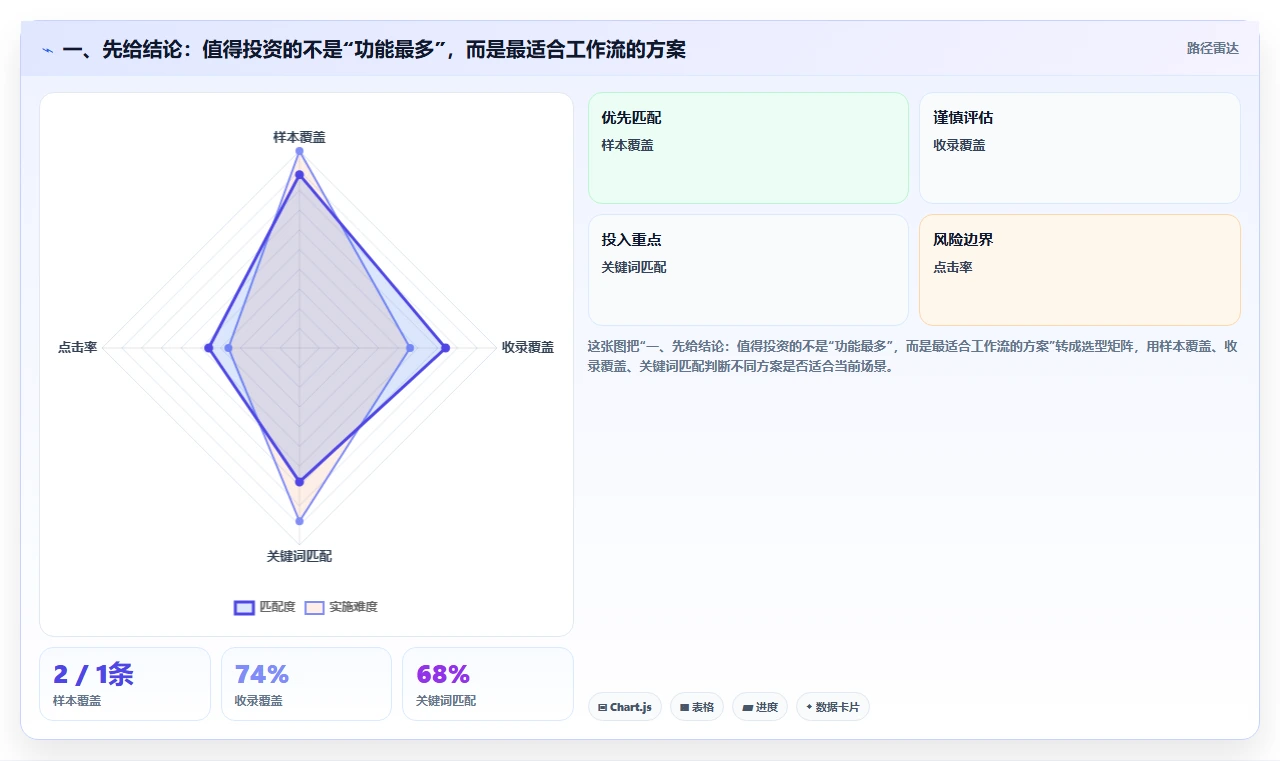
Task: Click the 路径雷达 label in header
Action: click(x=1212, y=48)
